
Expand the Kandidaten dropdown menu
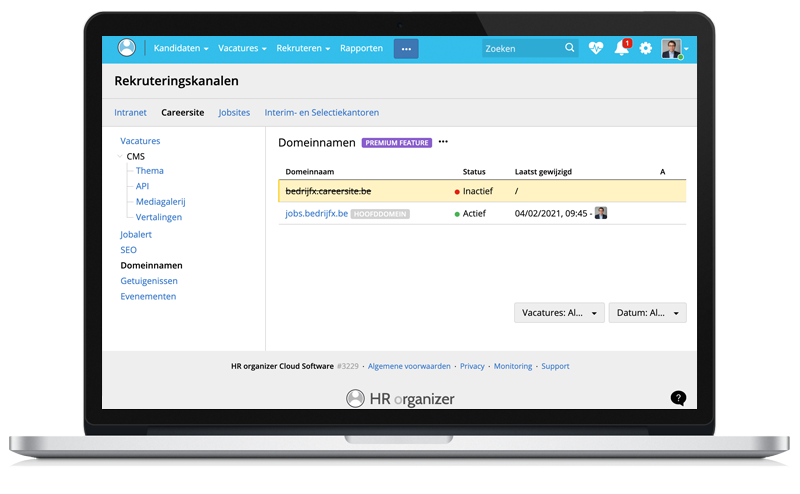[180, 48]
